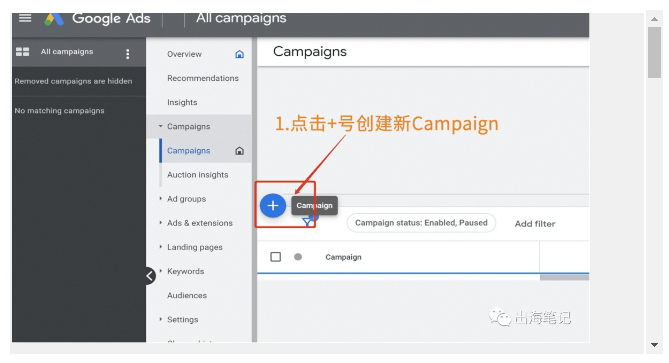The height and width of the screenshot is (363, 669).
Task: Expand the Ad groups section
Action: (160, 199)
